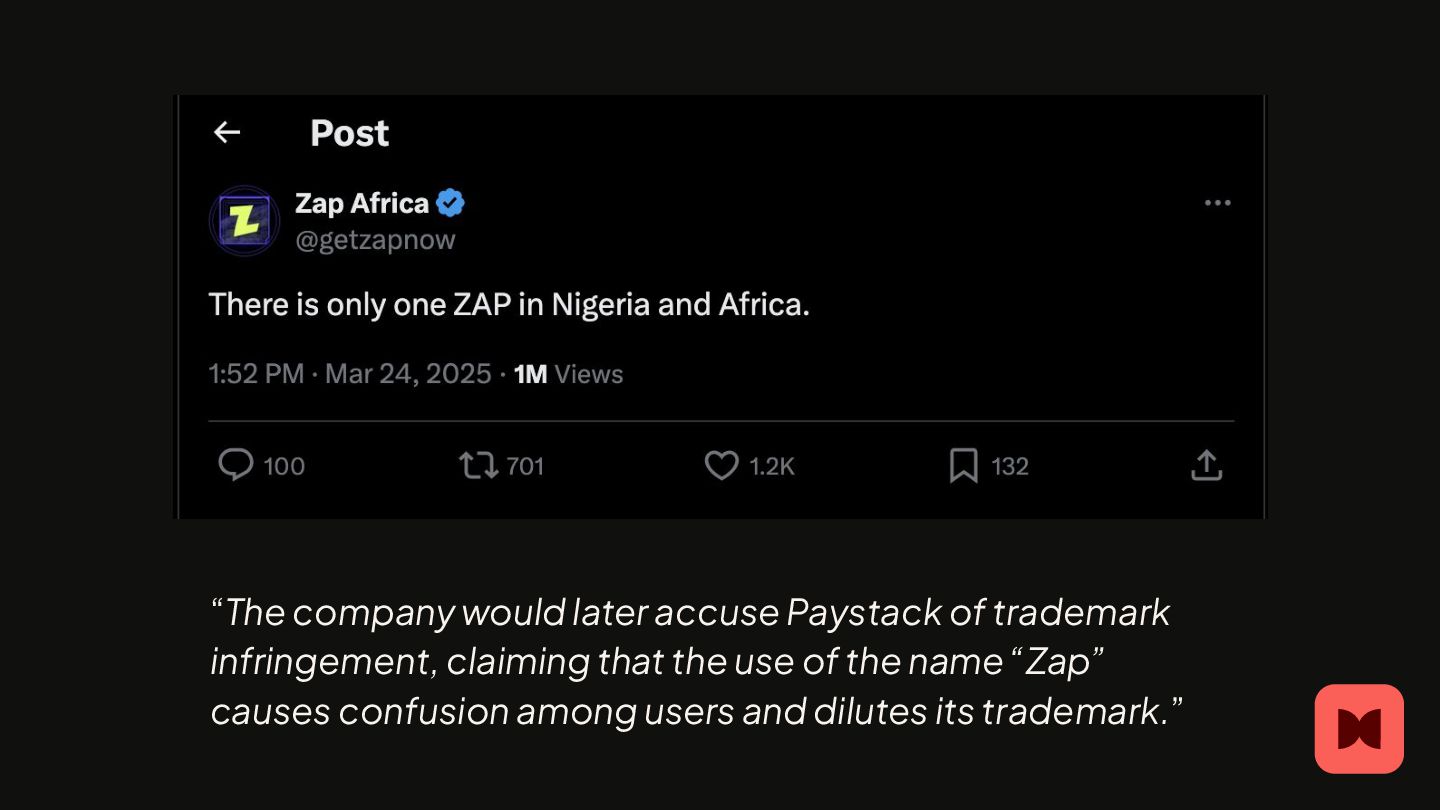1440x810 pixels.
Task: Click the repost arrows icon
Action: [478, 465]
